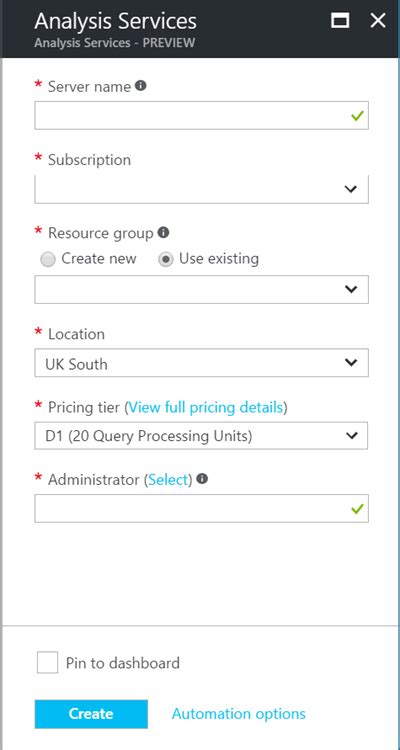This screenshot has height=750, width=400.
Task: Focus the Server name text field
Action: [x=201, y=115]
